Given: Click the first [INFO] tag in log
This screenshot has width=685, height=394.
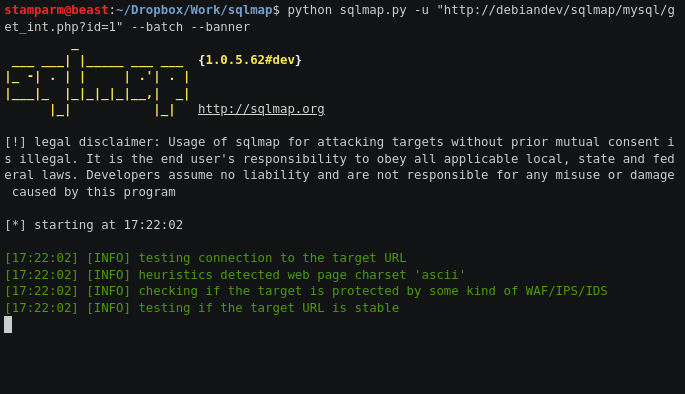Looking at the screenshot, I should 108,258.
